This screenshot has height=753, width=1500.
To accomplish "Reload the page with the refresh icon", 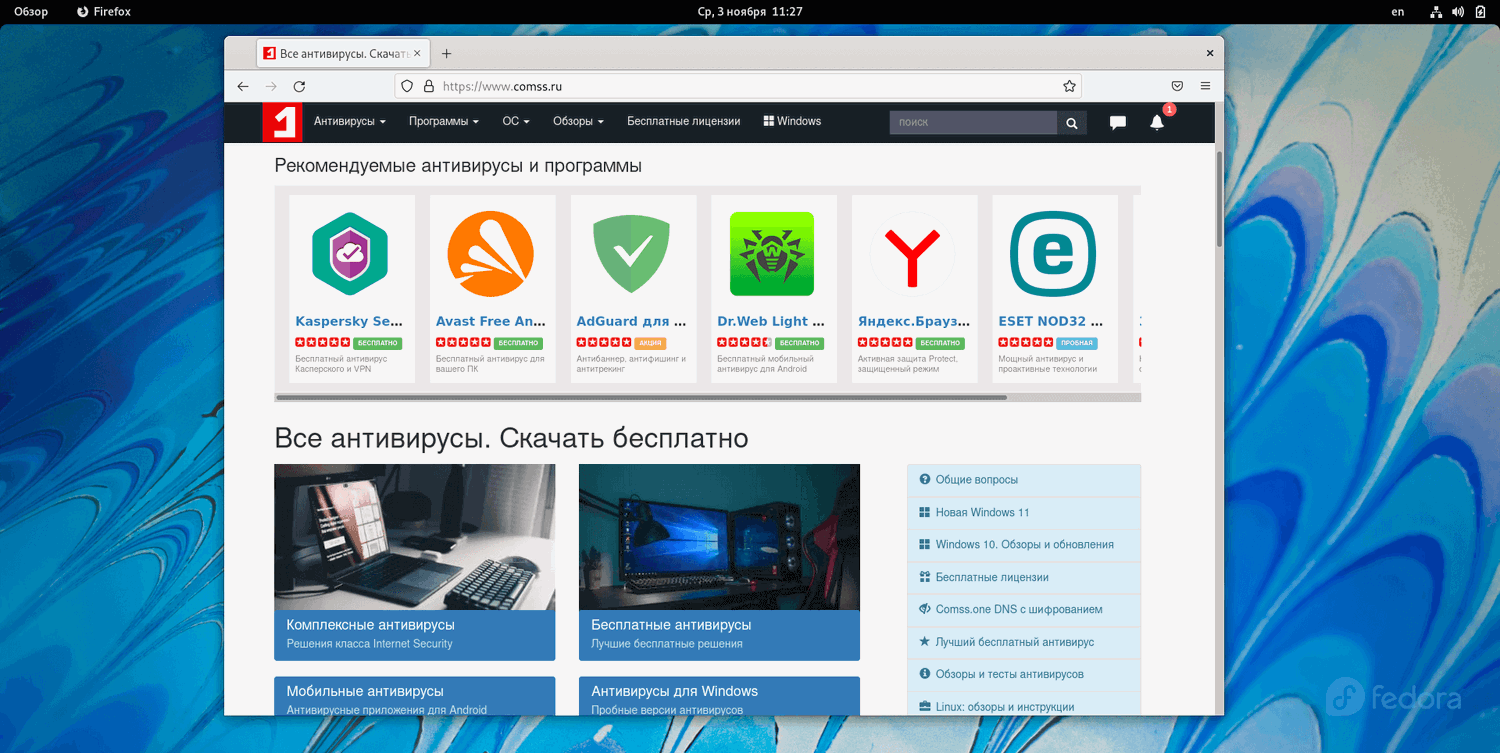I will point(299,87).
